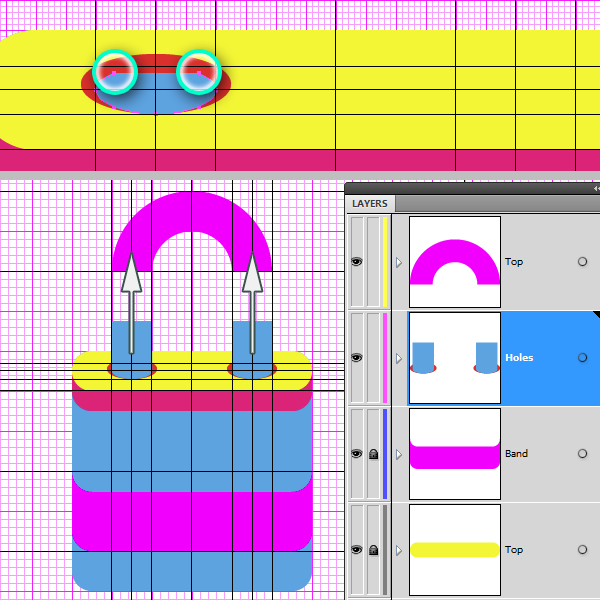Screen dimensions: 600x600
Task: Click the blue color strip of Band layer
Action: (x=385, y=454)
